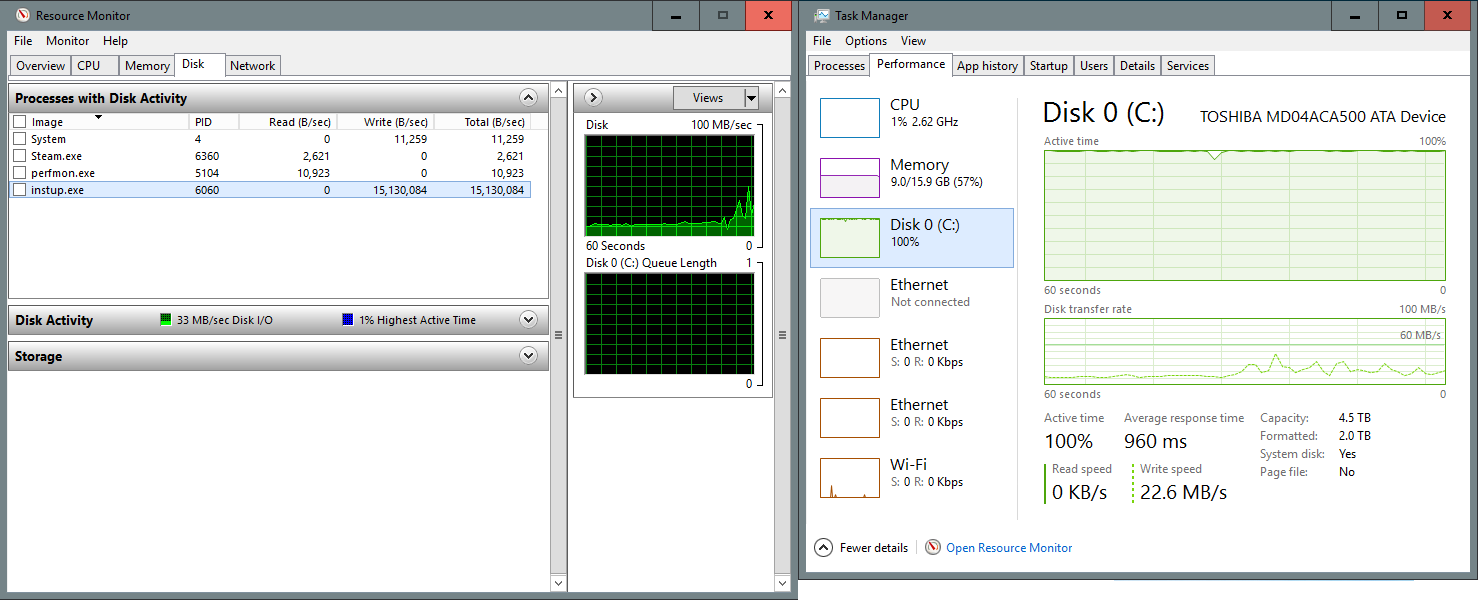Select first Ethernet Not connected item
This screenshot has height=601, width=1478.
coord(911,298)
